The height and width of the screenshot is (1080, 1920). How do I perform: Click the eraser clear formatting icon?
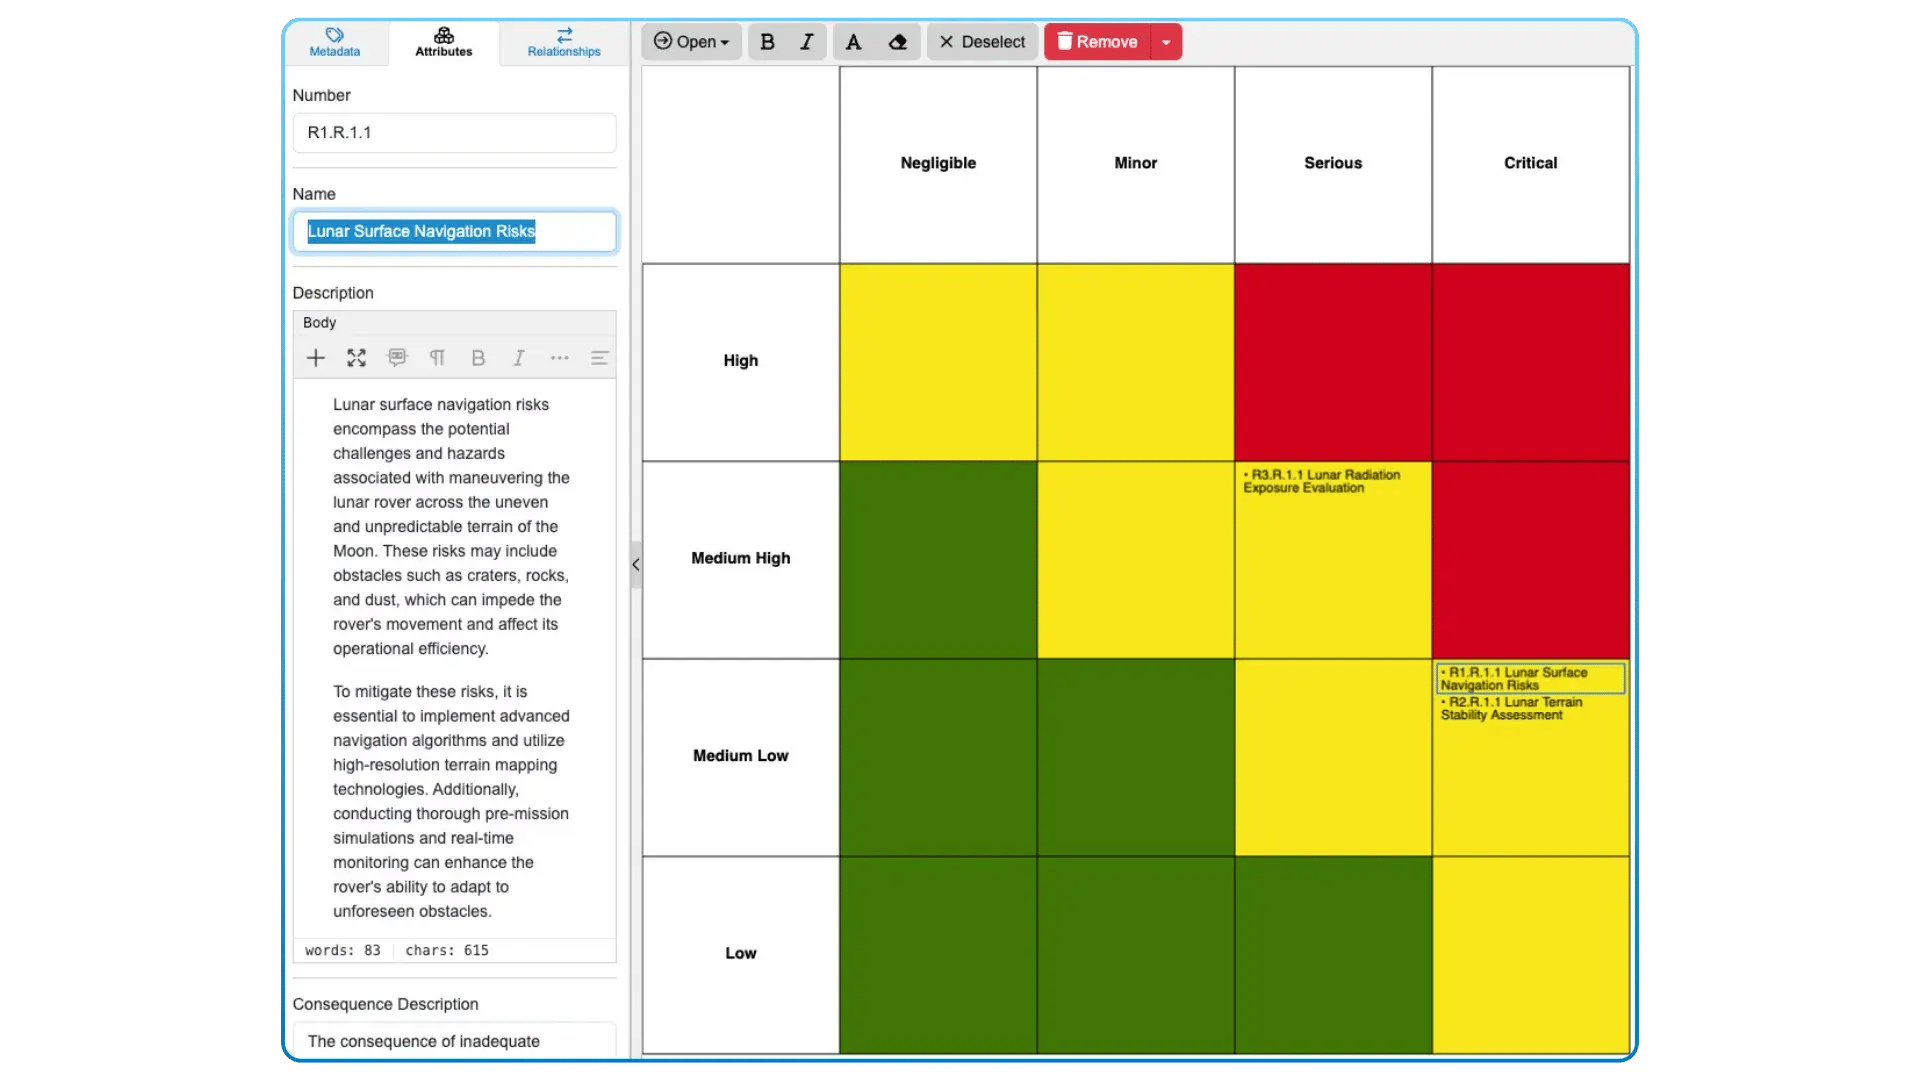click(898, 42)
